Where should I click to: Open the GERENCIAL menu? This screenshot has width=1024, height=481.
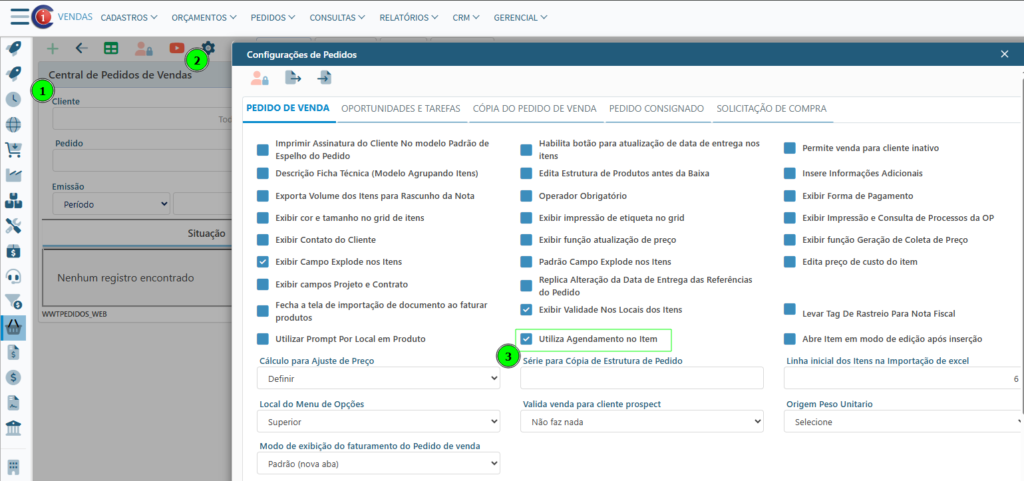tap(520, 18)
